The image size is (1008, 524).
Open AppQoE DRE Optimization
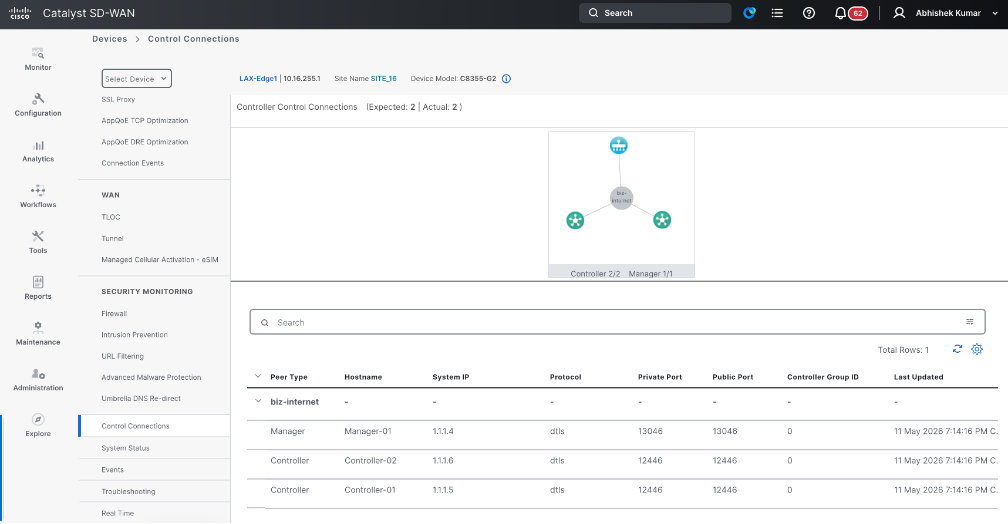point(145,142)
